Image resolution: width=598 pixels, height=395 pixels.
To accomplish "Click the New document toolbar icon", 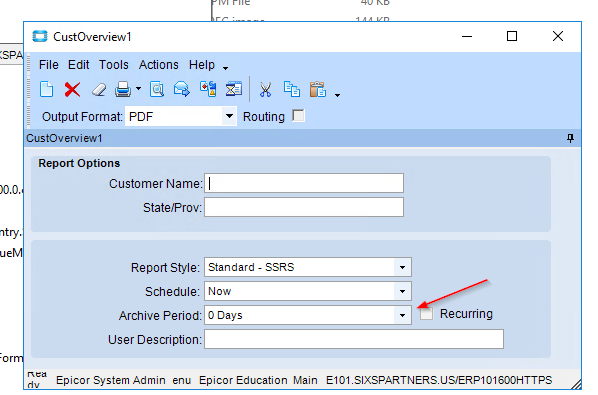I will 47,90.
